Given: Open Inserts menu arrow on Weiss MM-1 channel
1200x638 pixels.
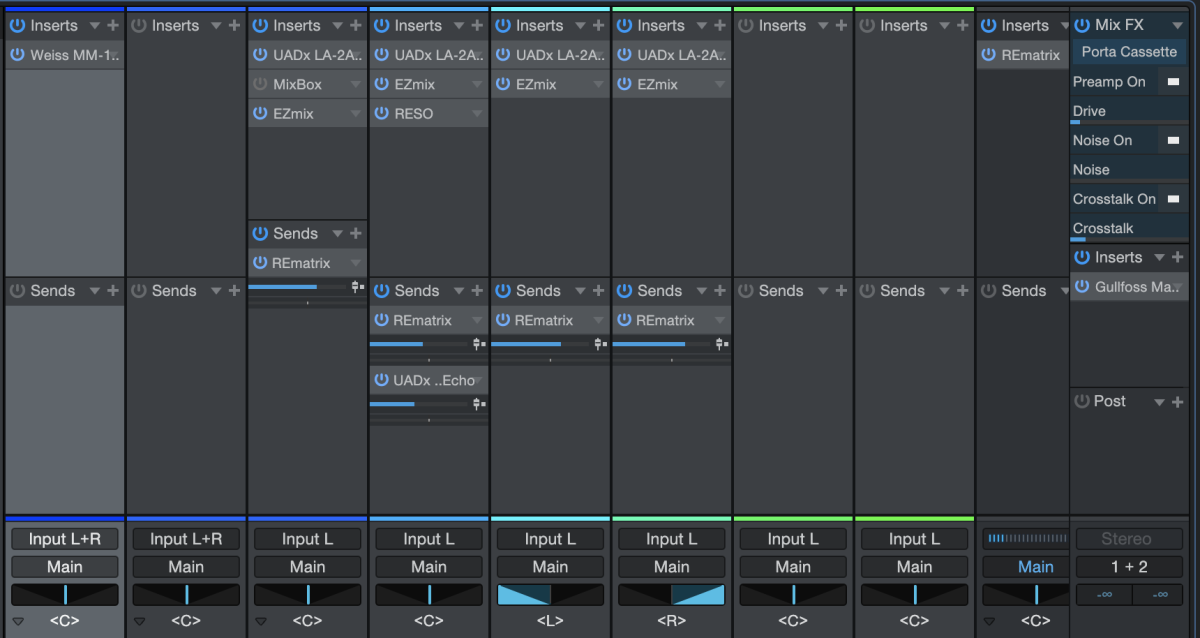Looking at the screenshot, I should point(94,26).
